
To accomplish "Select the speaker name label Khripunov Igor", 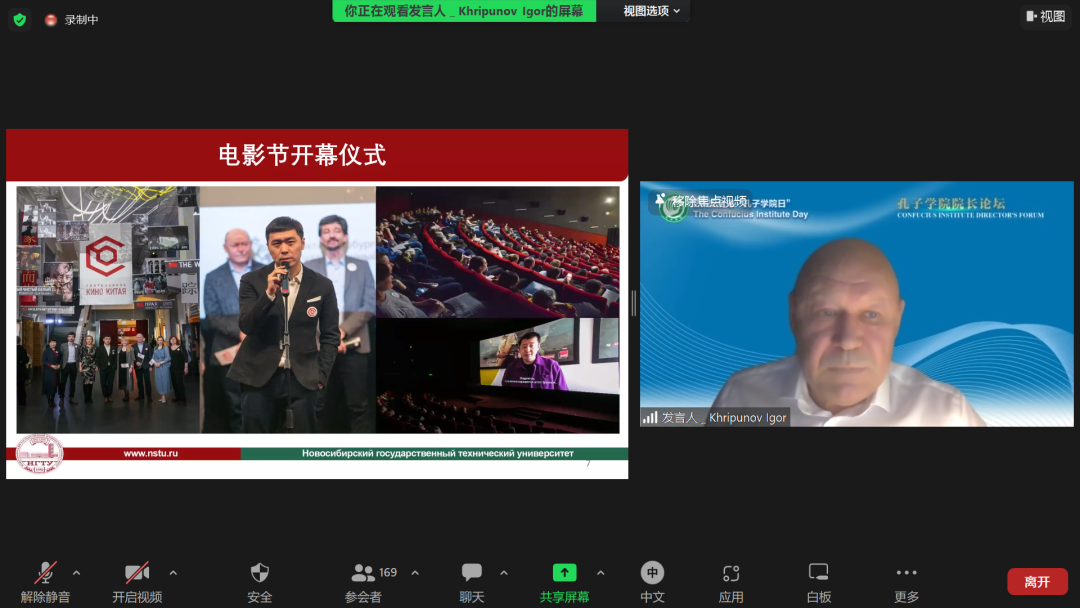I will click(x=747, y=417).
